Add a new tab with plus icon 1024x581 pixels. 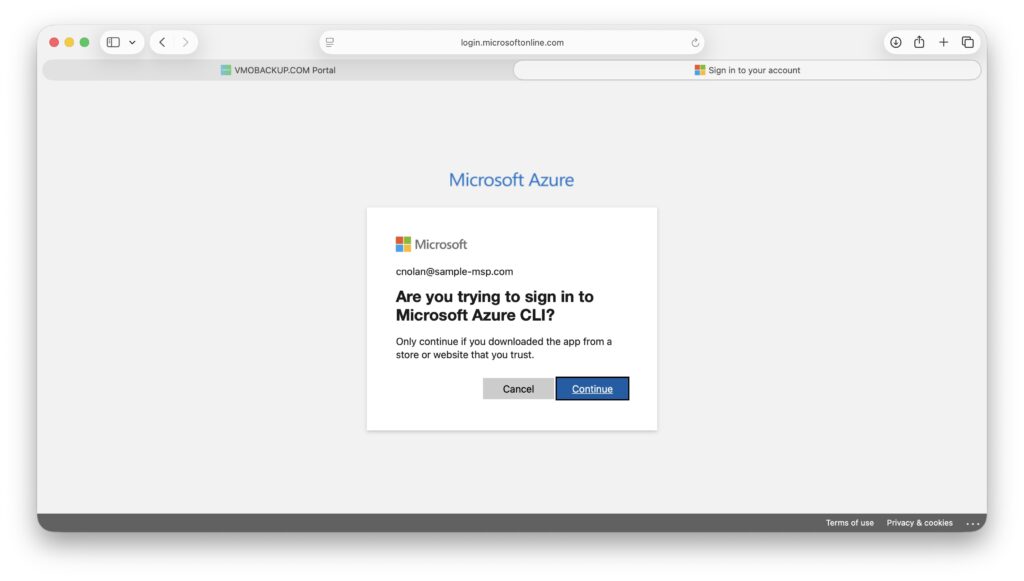pos(943,42)
